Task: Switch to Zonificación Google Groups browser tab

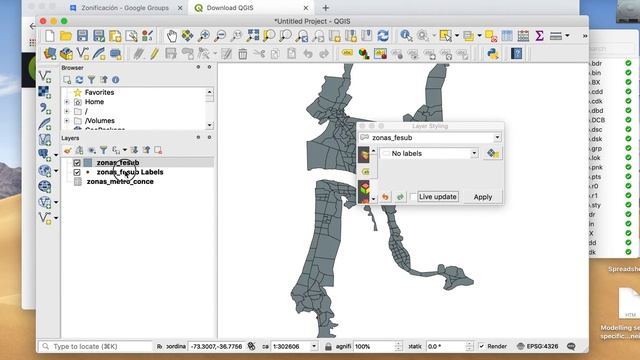Action: tap(125, 8)
